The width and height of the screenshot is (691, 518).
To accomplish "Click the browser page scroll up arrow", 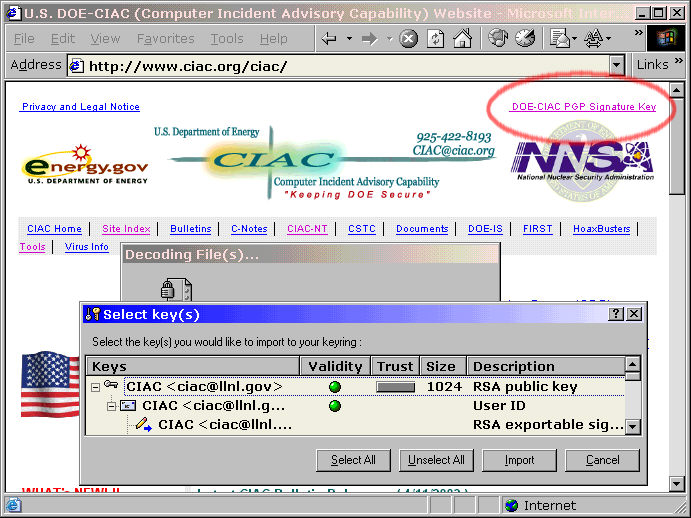I will point(676,90).
